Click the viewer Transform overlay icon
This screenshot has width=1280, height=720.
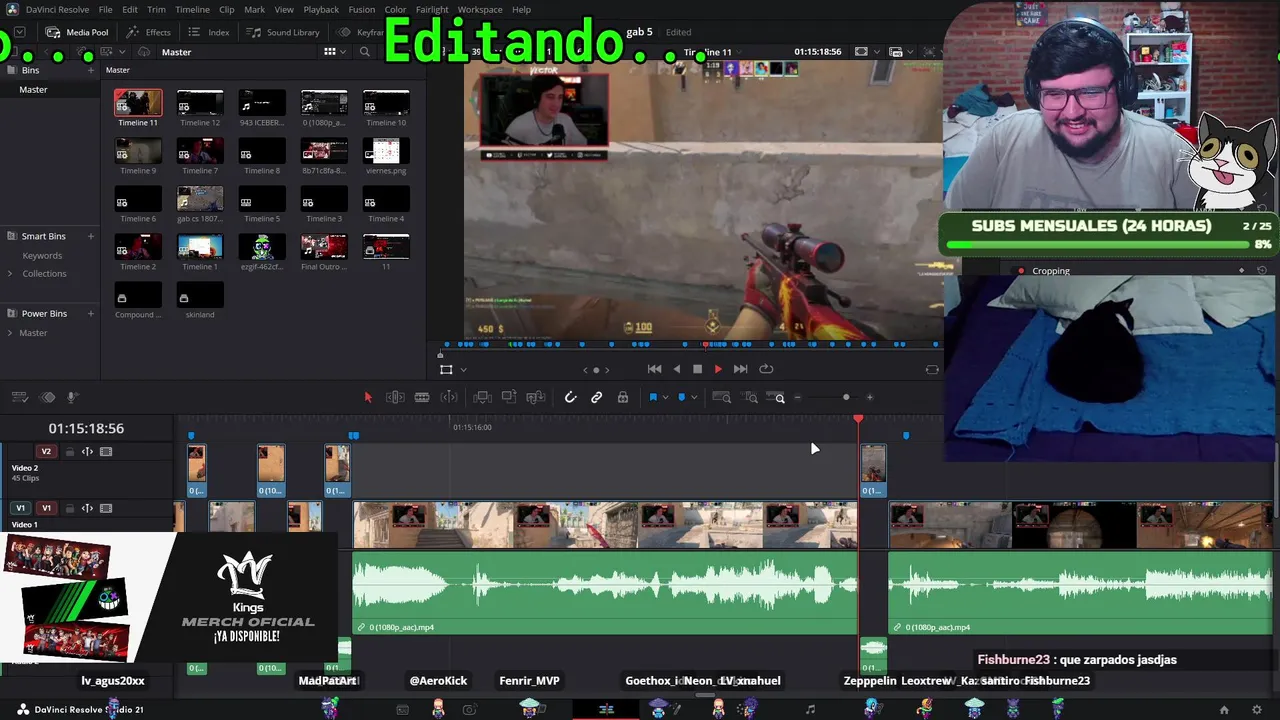tap(446, 370)
